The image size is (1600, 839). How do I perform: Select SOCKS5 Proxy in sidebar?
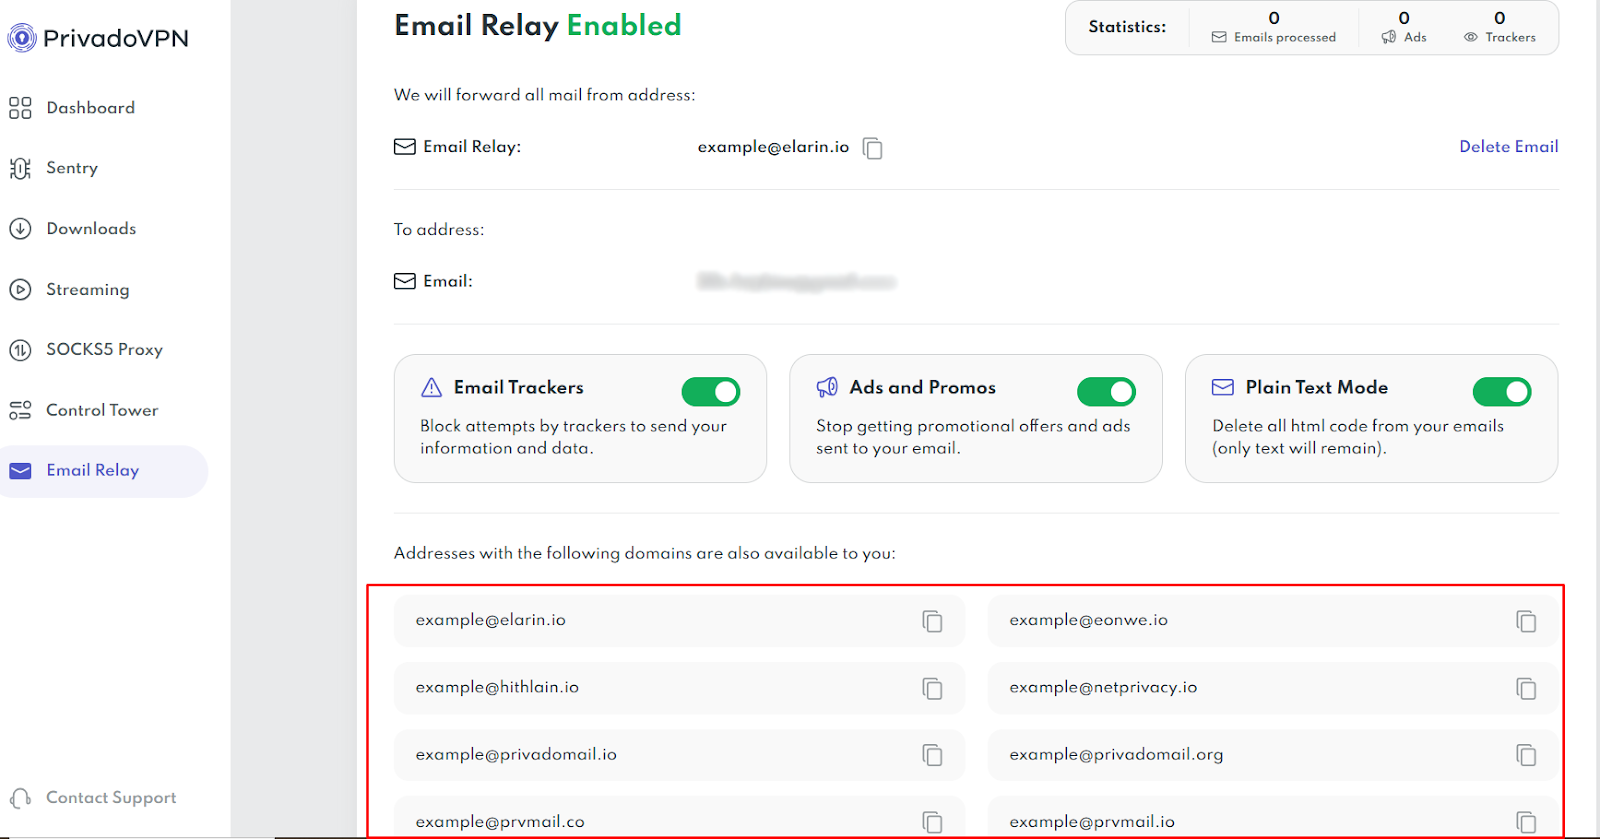[104, 349]
